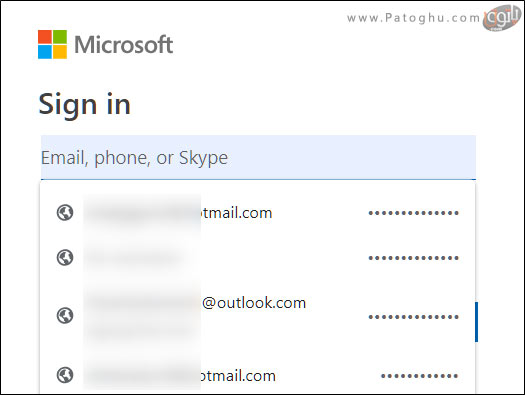Click the yellow square of Microsoft logo
The width and height of the screenshot is (525, 395).
60,52
